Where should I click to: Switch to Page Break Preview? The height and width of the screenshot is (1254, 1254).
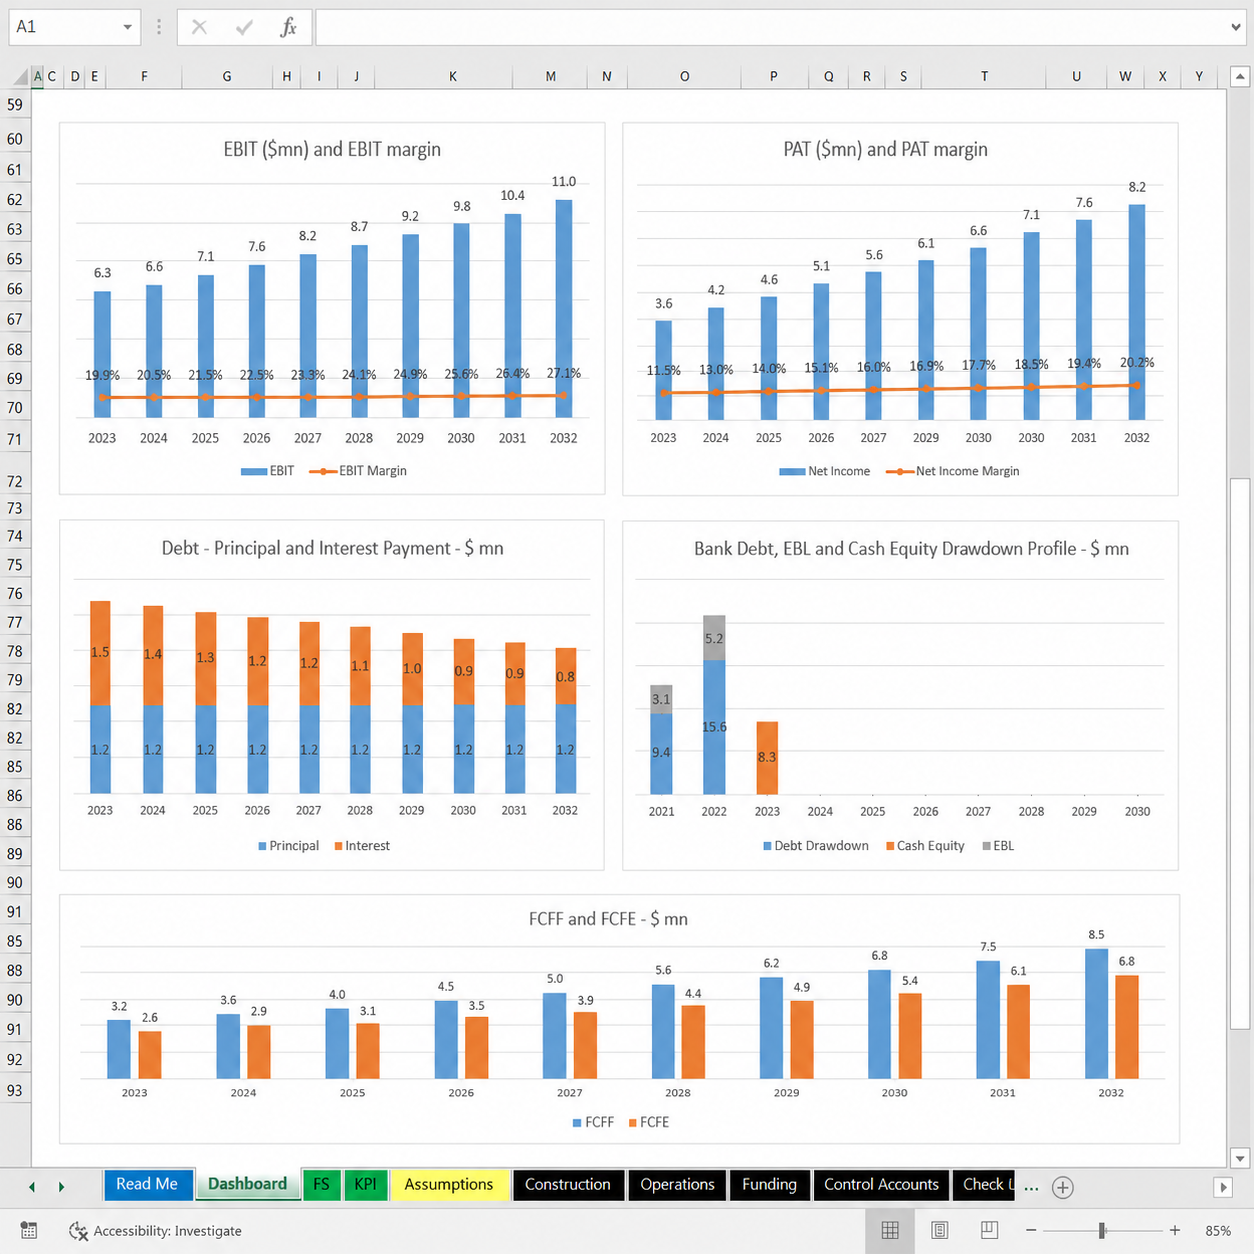pos(989,1230)
